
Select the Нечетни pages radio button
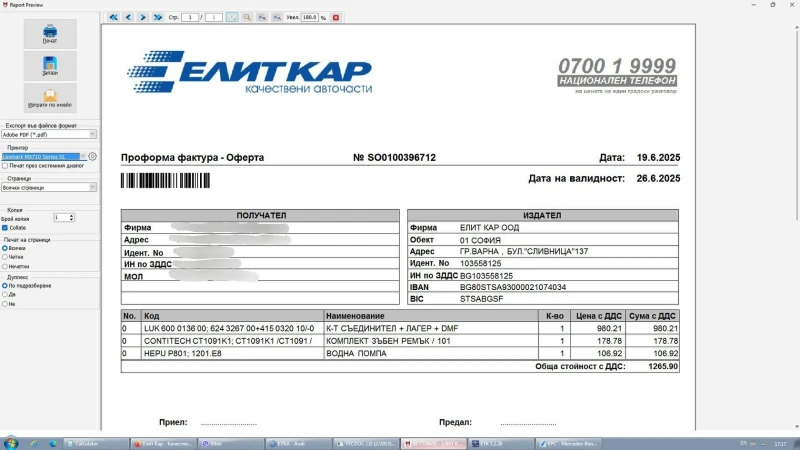click(5, 266)
